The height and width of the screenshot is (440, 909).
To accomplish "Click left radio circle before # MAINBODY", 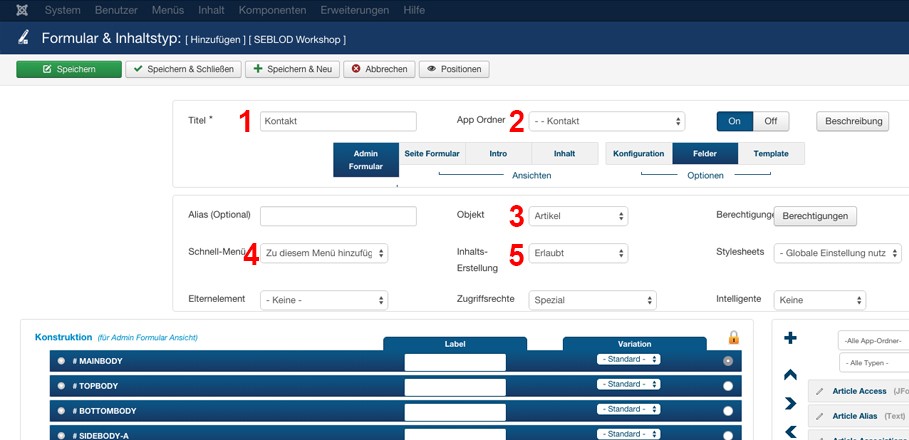I will click(x=61, y=361).
